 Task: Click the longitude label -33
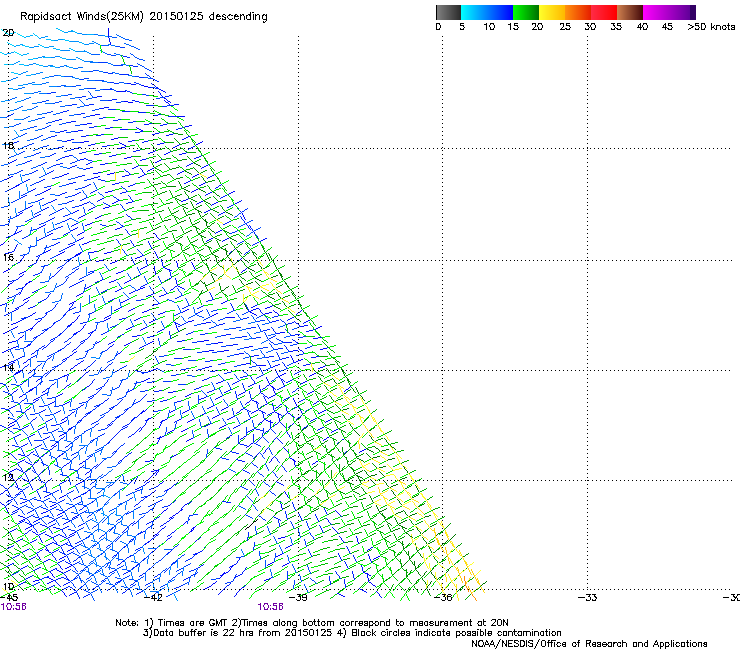[588, 598]
